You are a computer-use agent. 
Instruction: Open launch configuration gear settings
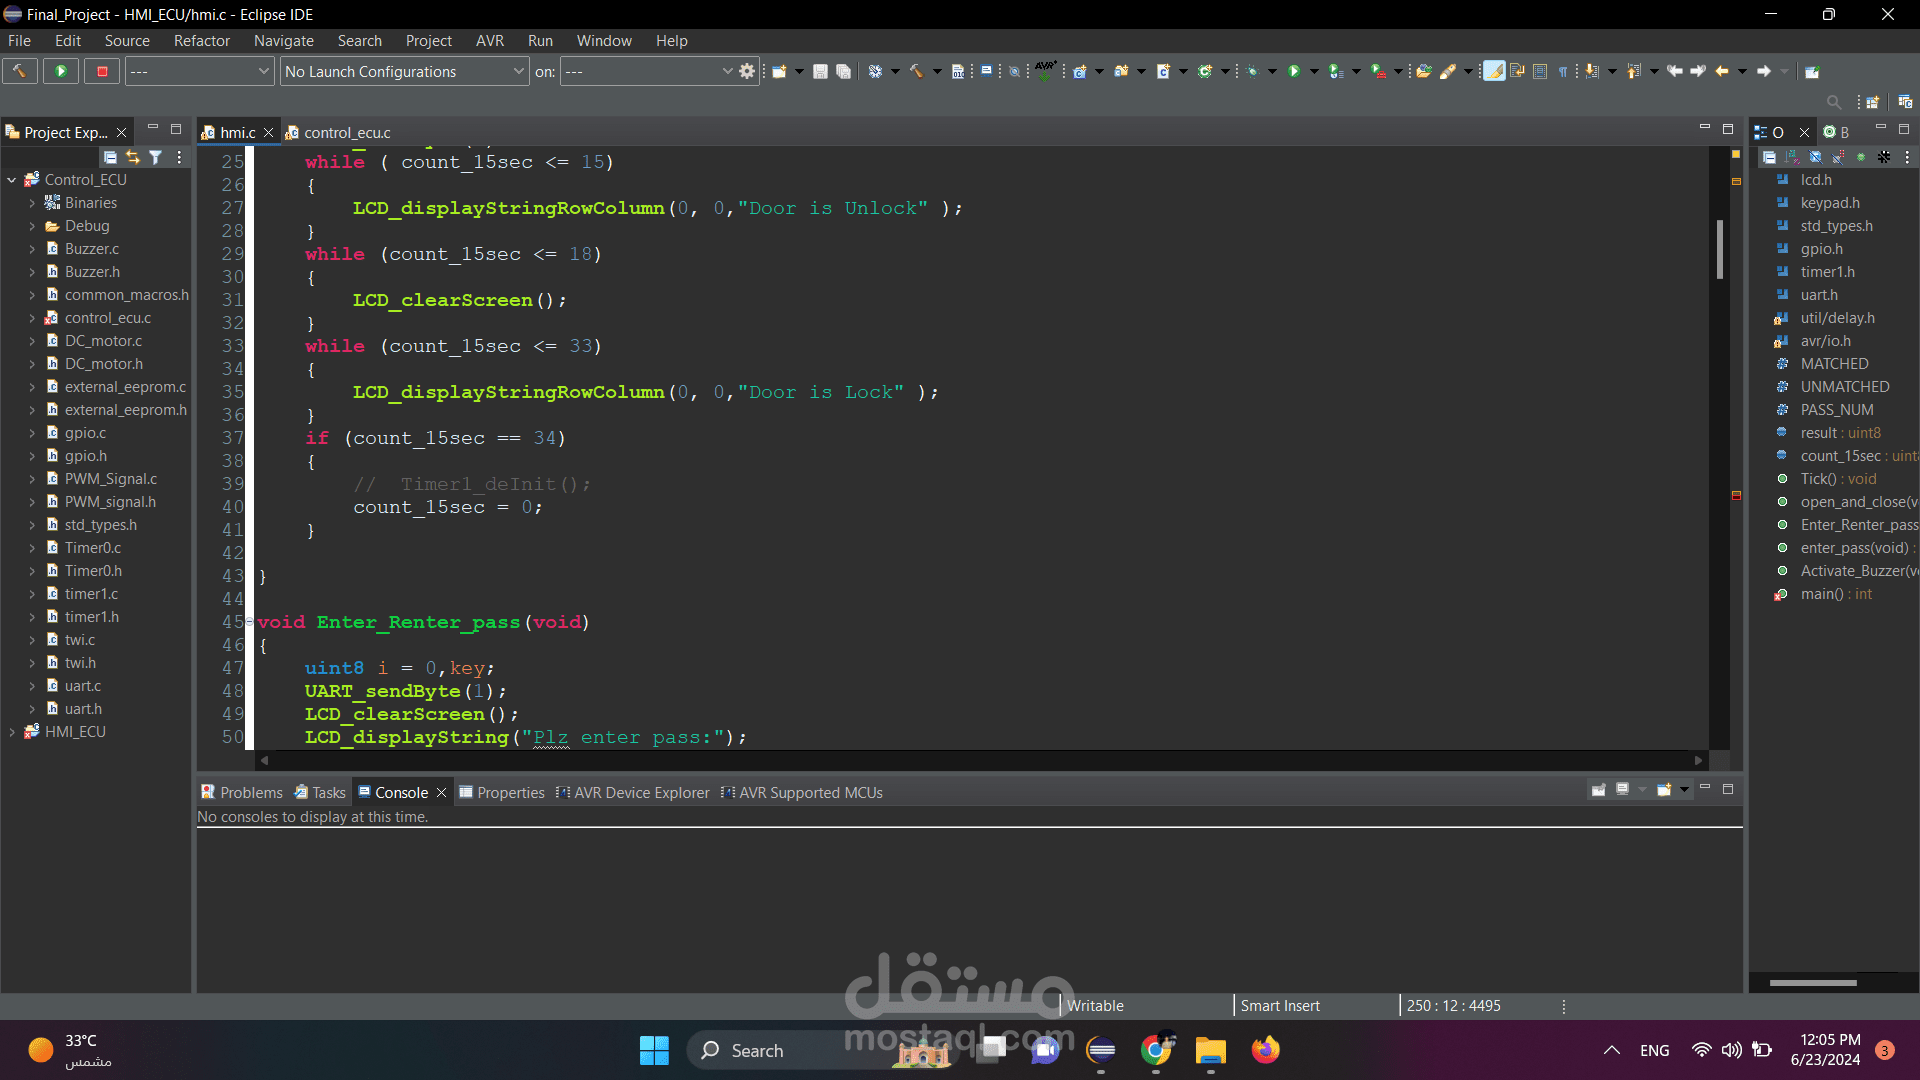pyautogui.click(x=747, y=71)
